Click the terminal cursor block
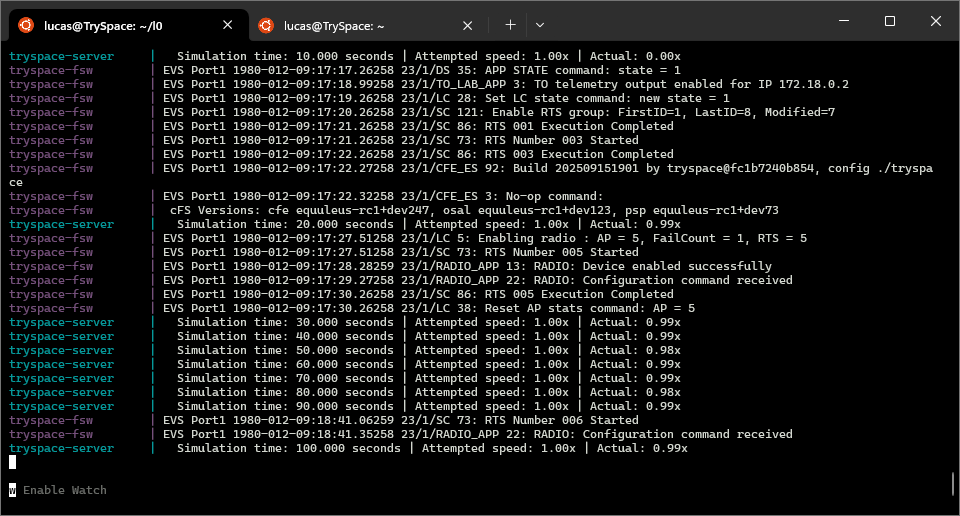Image resolution: width=960 pixels, height=516 pixels. [12, 462]
